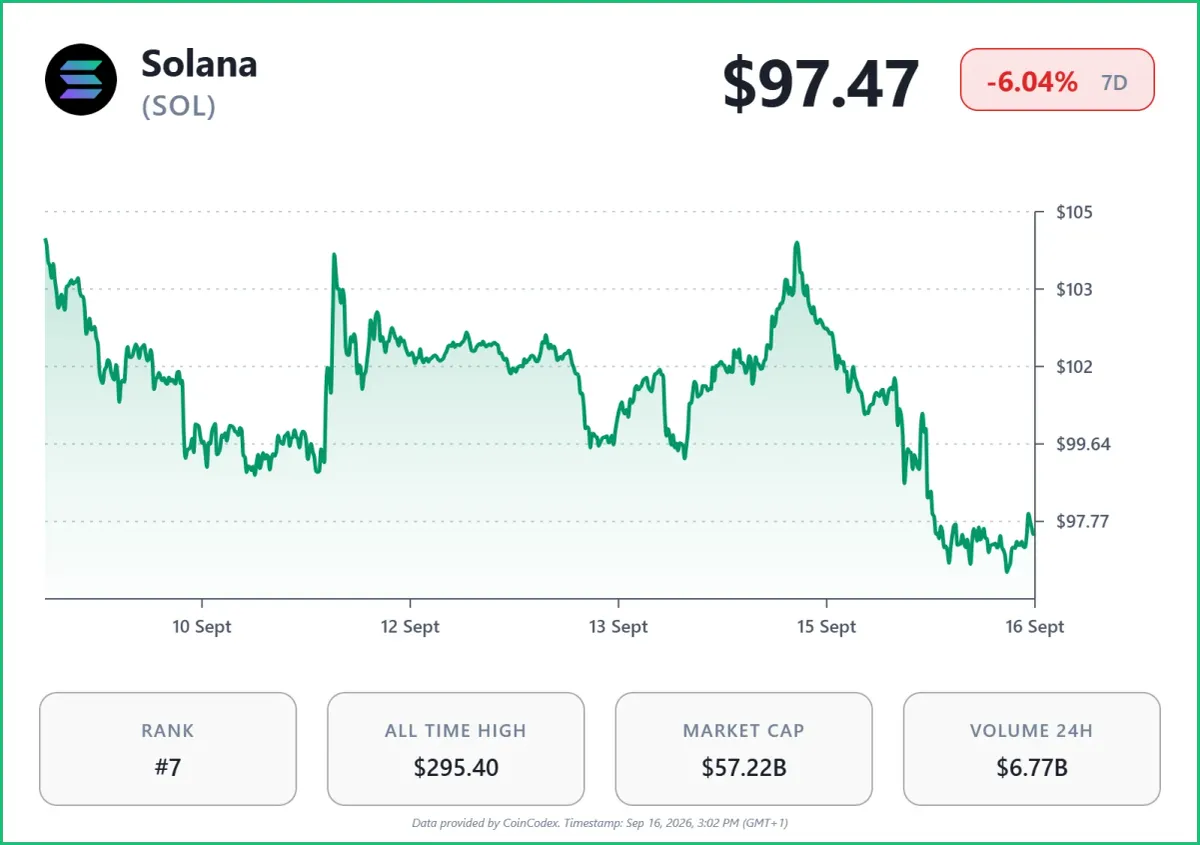Screen dimensions: 1200x845
Task: Open the Volume 24H $6.77B card
Action: (1032, 749)
